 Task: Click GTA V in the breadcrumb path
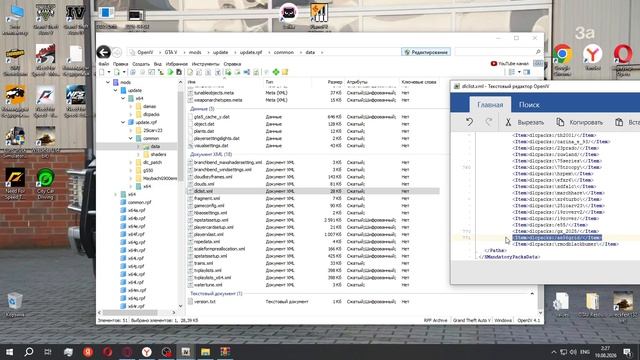(x=171, y=52)
